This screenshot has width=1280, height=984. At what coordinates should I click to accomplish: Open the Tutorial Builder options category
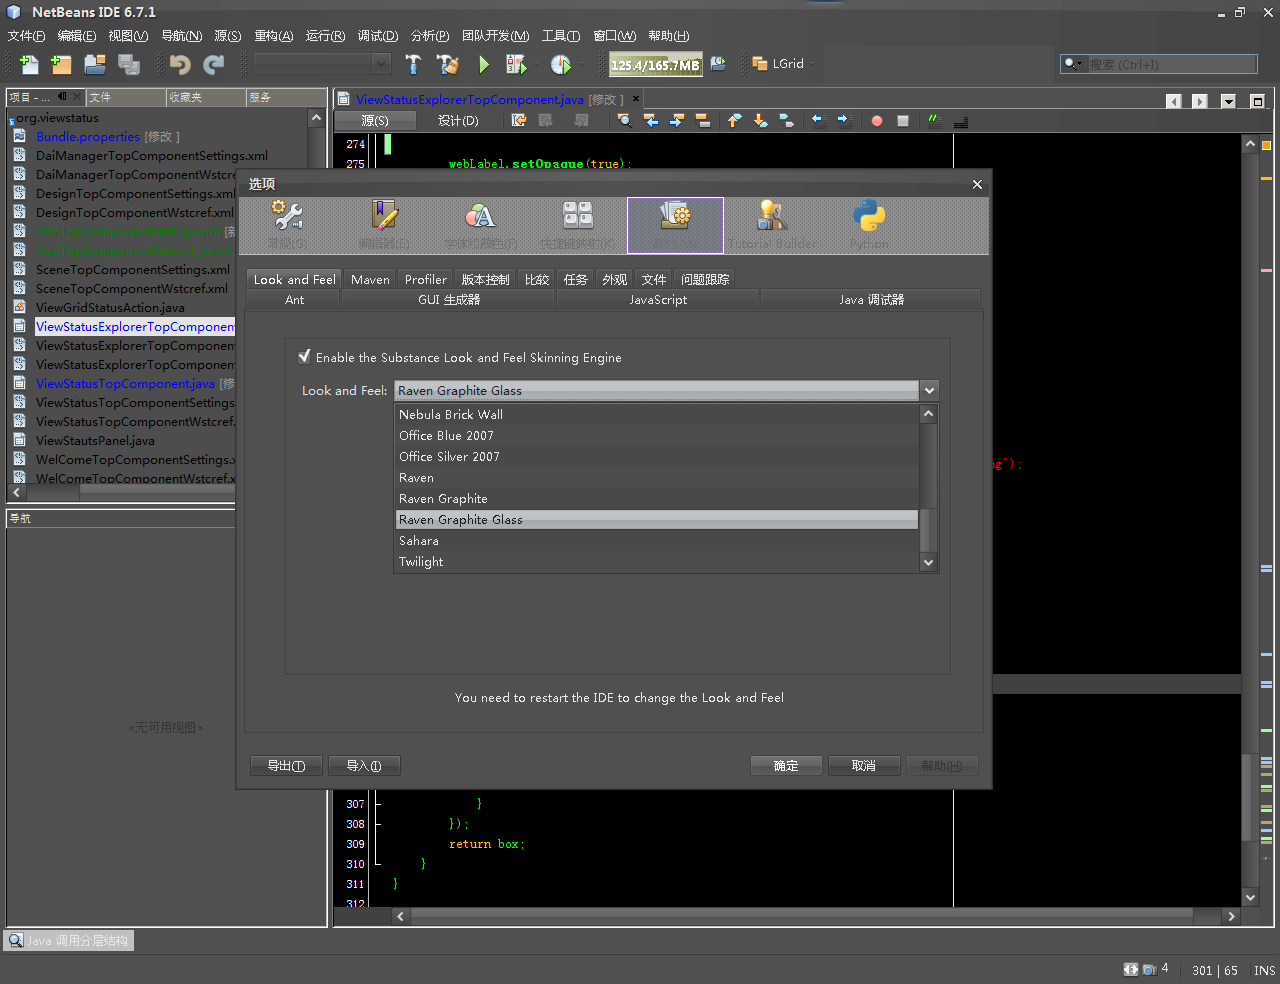(772, 224)
